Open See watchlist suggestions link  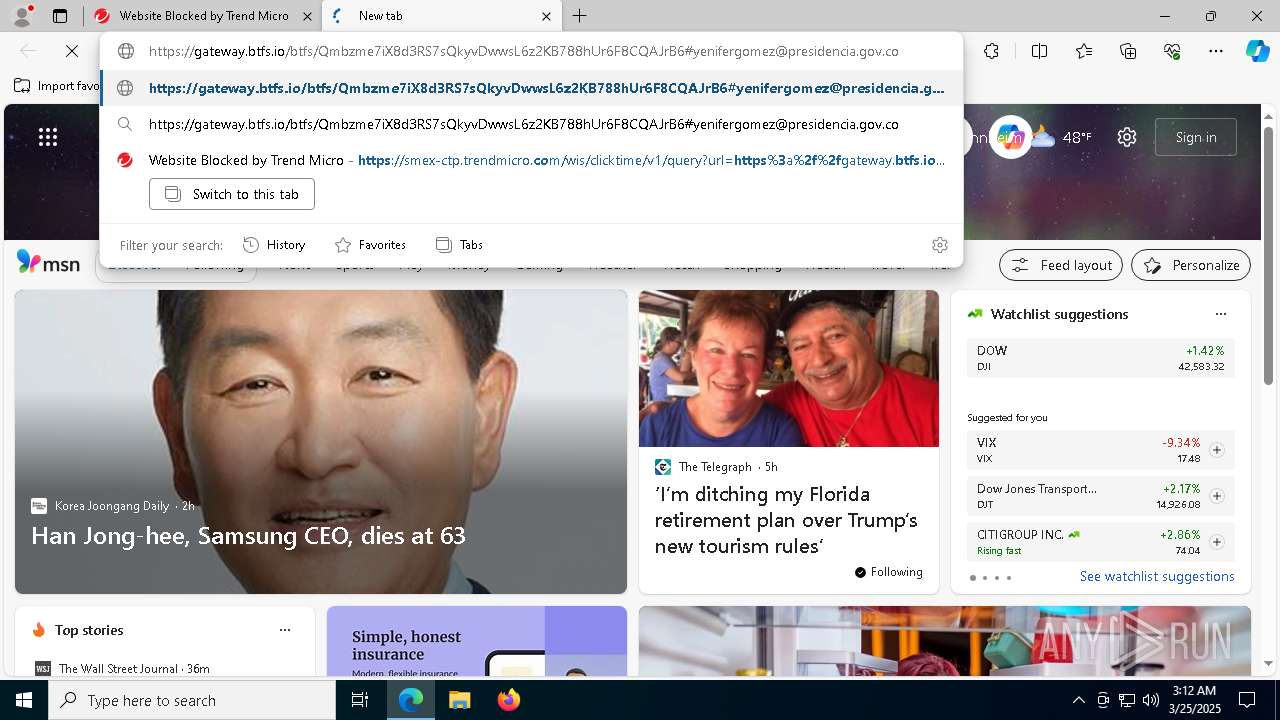pyautogui.click(x=1157, y=577)
